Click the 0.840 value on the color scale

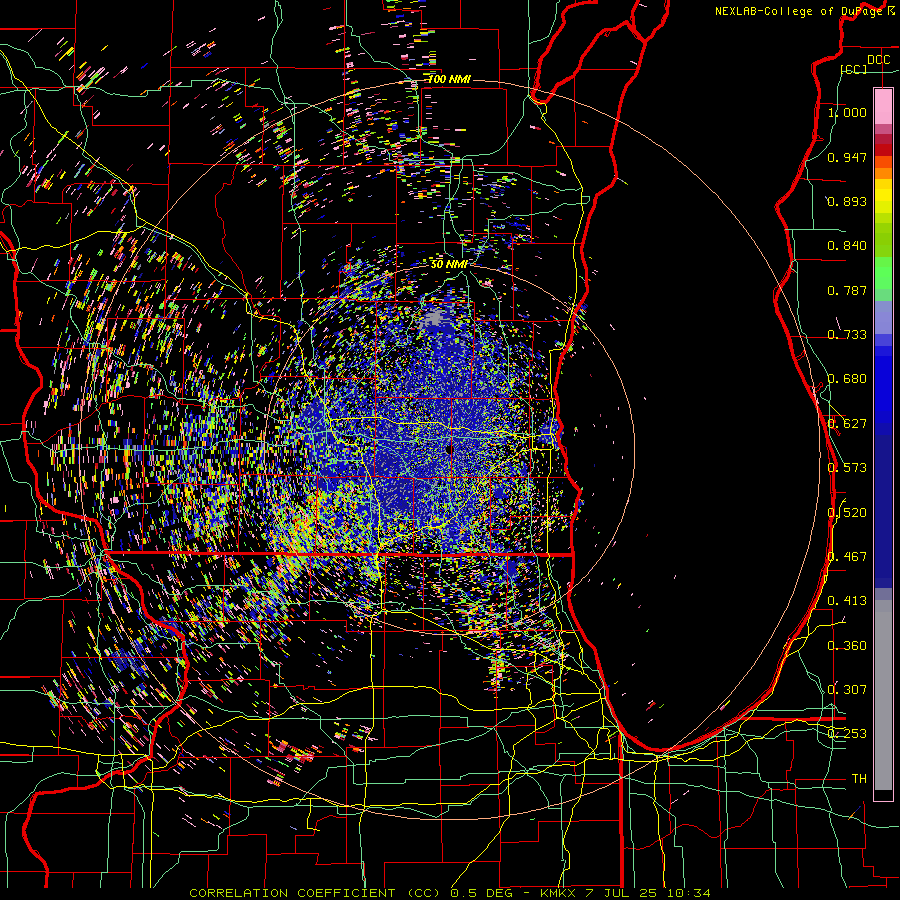[847, 246]
